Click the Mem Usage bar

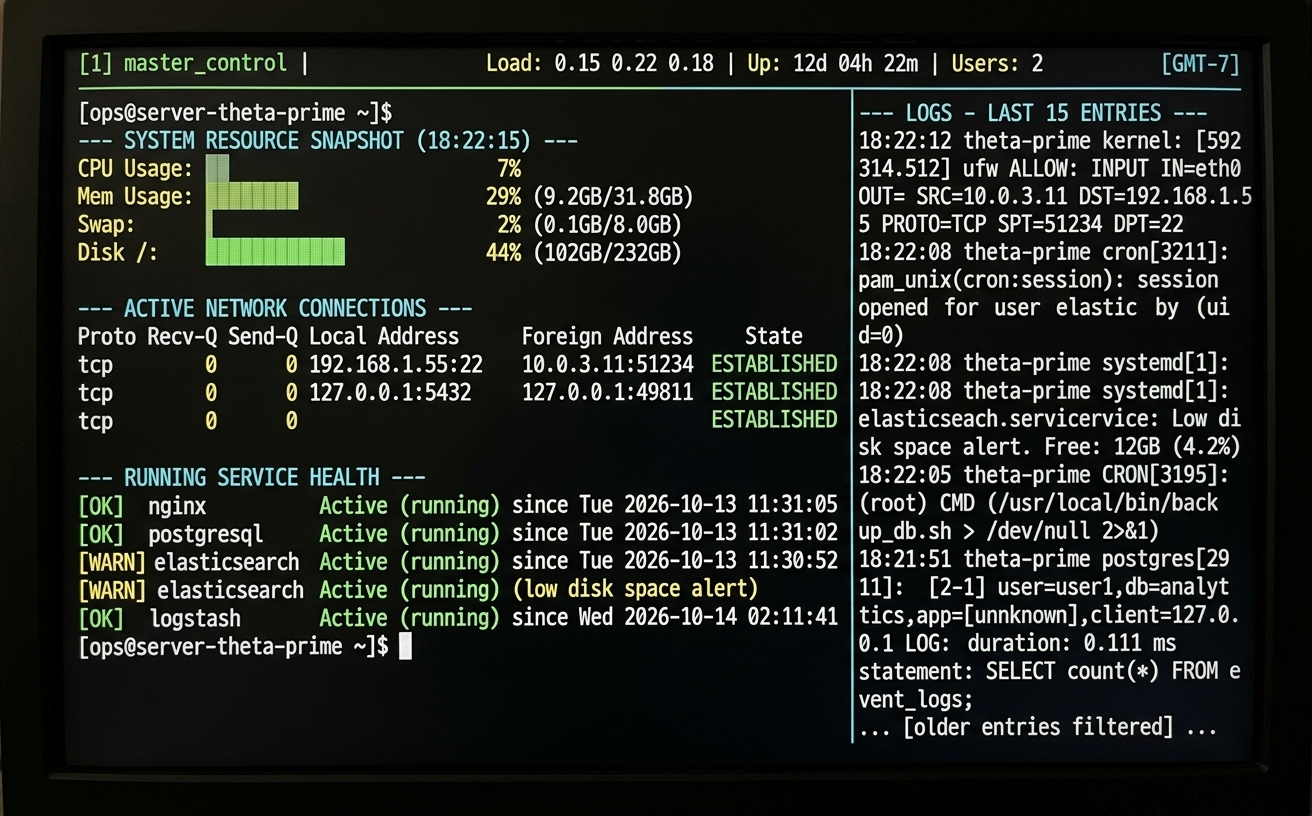point(252,196)
